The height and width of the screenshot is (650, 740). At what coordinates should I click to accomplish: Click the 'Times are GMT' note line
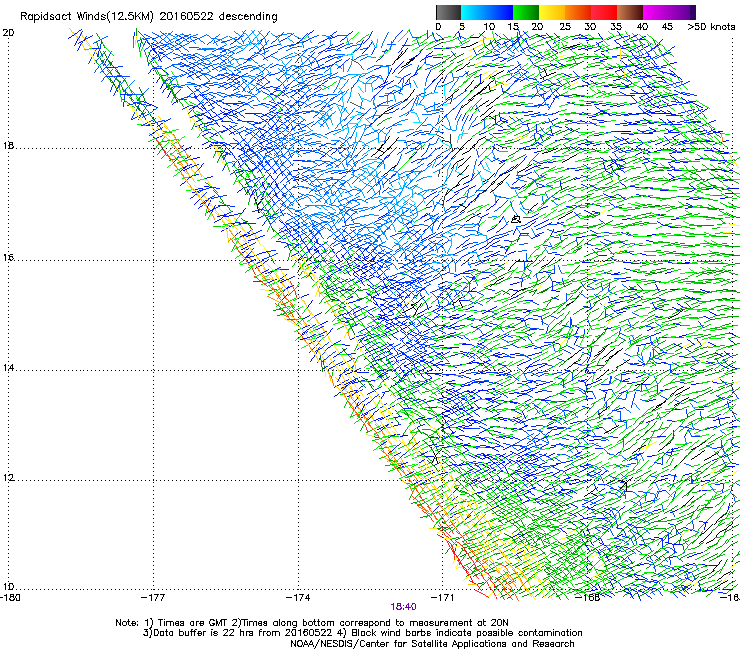[x=311, y=623]
